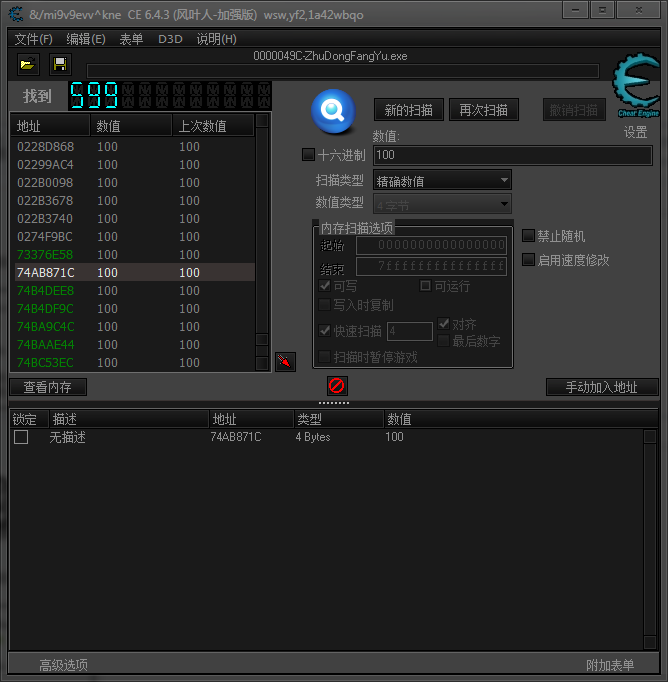The width and height of the screenshot is (668, 682).
Task: Select the 最后数字 option
Action: click(444, 341)
